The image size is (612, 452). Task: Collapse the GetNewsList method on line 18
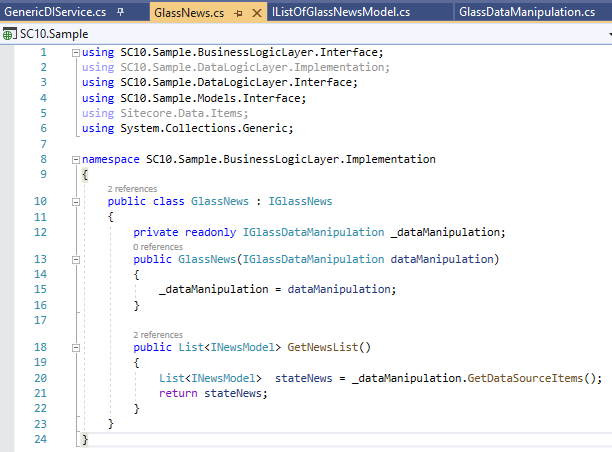click(76, 348)
